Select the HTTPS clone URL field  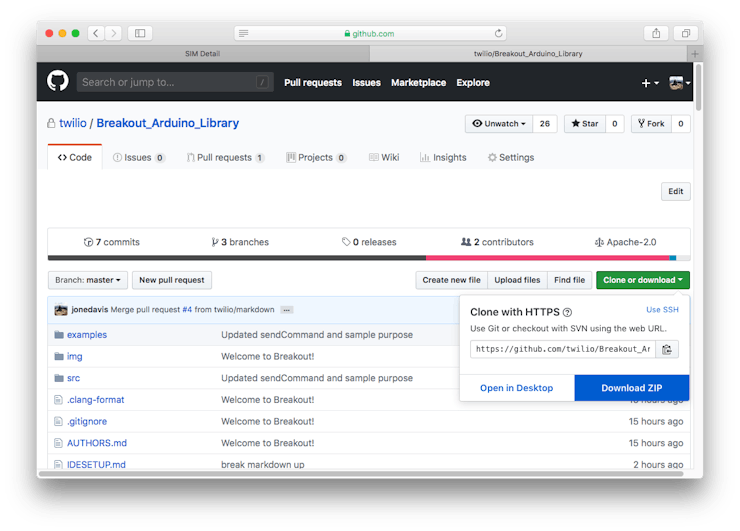[x=563, y=349]
